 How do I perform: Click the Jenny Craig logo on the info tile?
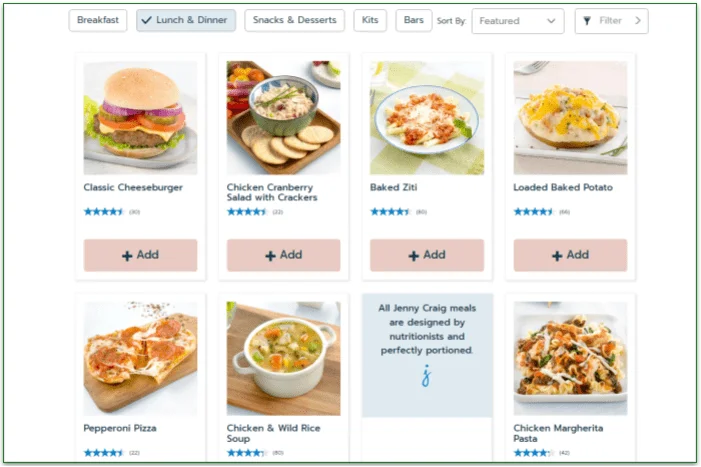click(x=426, y=377)
